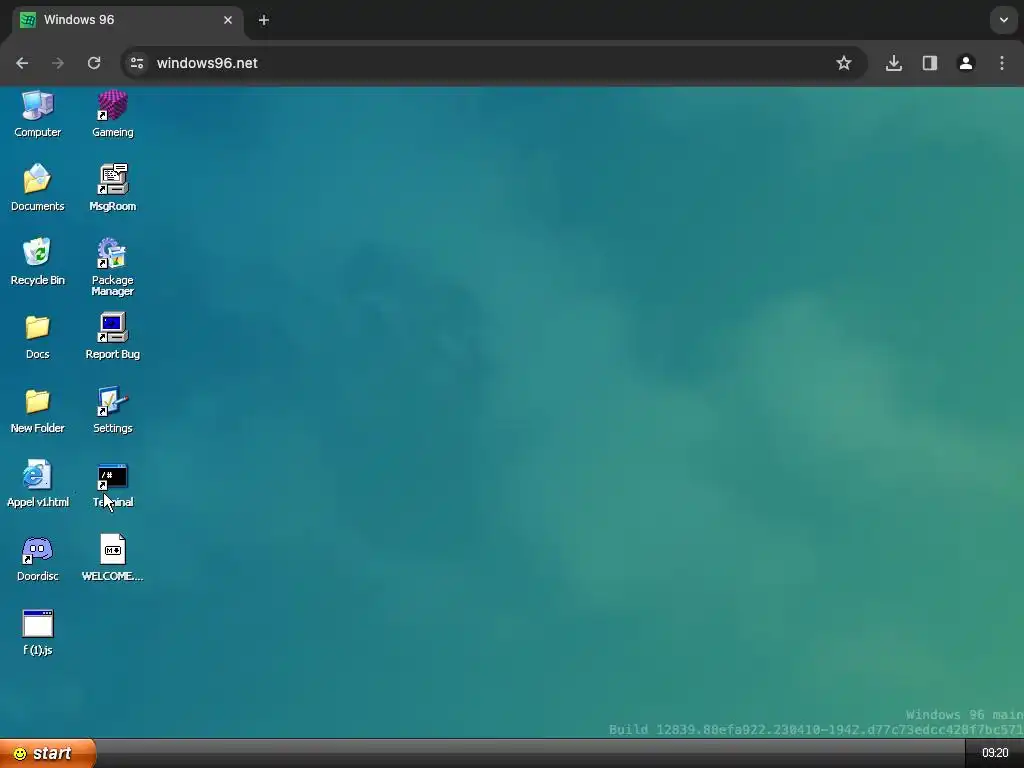Open the MsgRoom chat shortcut
The height and width of the screenshot is (768, 1024).
(112, 188)
